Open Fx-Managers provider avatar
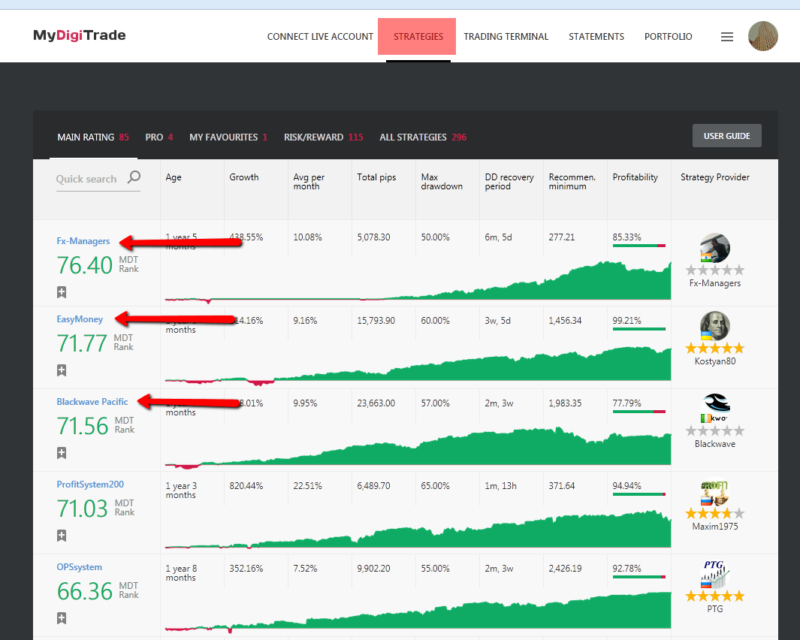The height and width of the screenshot is (640, 800). (x=715, y=248)
